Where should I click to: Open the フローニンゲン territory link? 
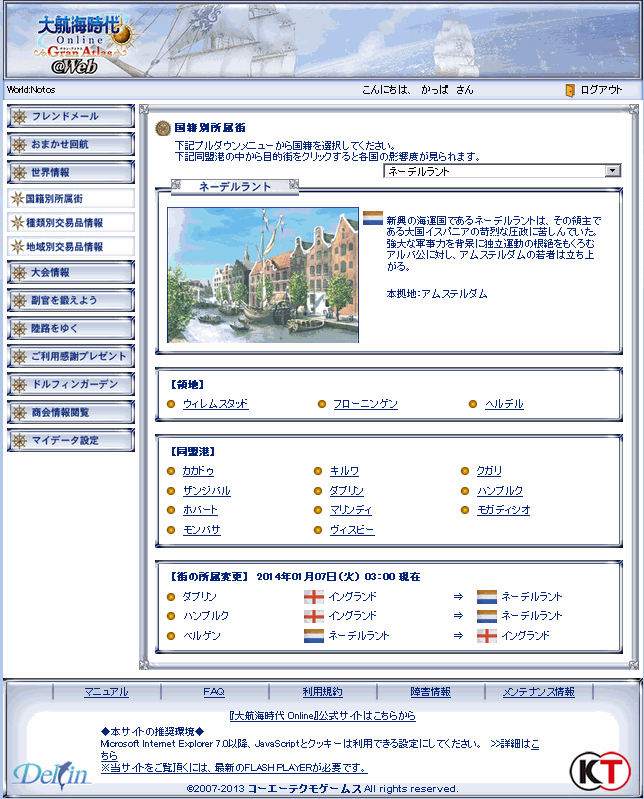point(365,404)
